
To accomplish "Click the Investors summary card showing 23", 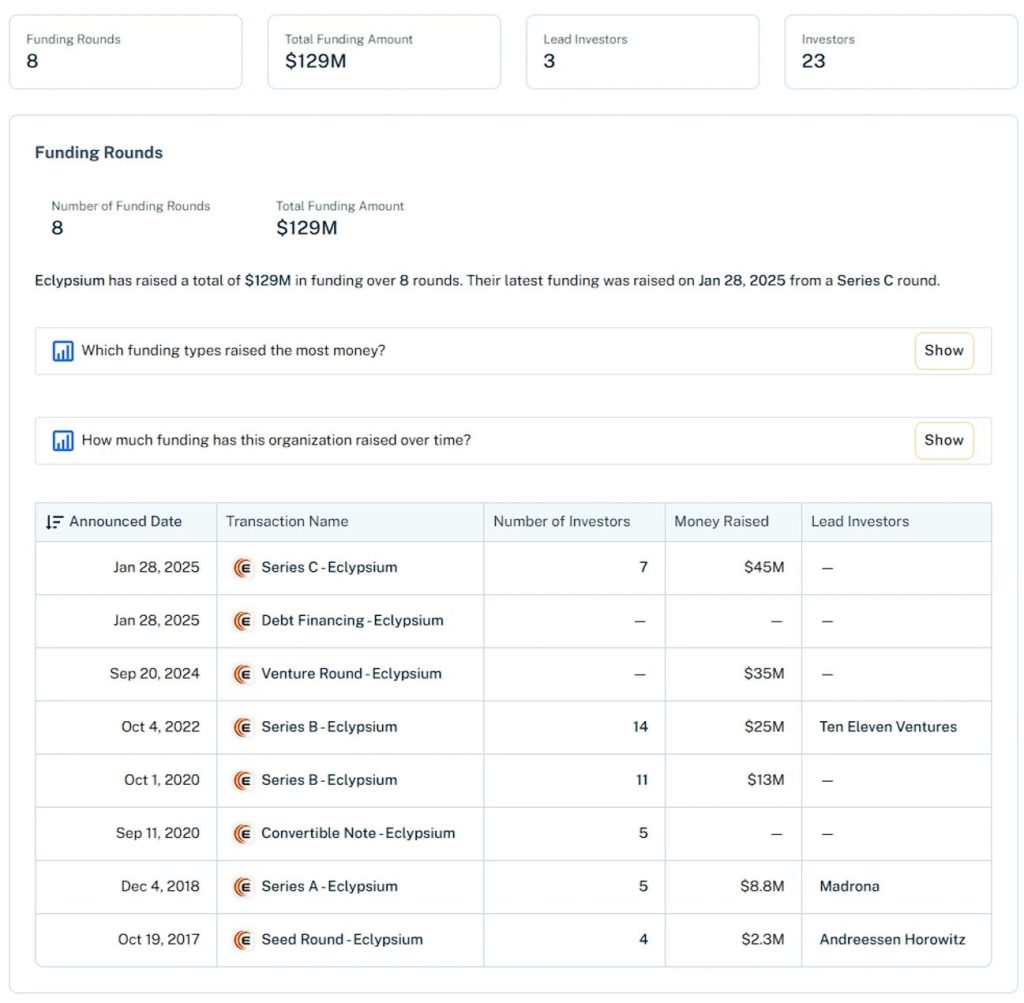I will pyautogui.click(x=901, y=52).
